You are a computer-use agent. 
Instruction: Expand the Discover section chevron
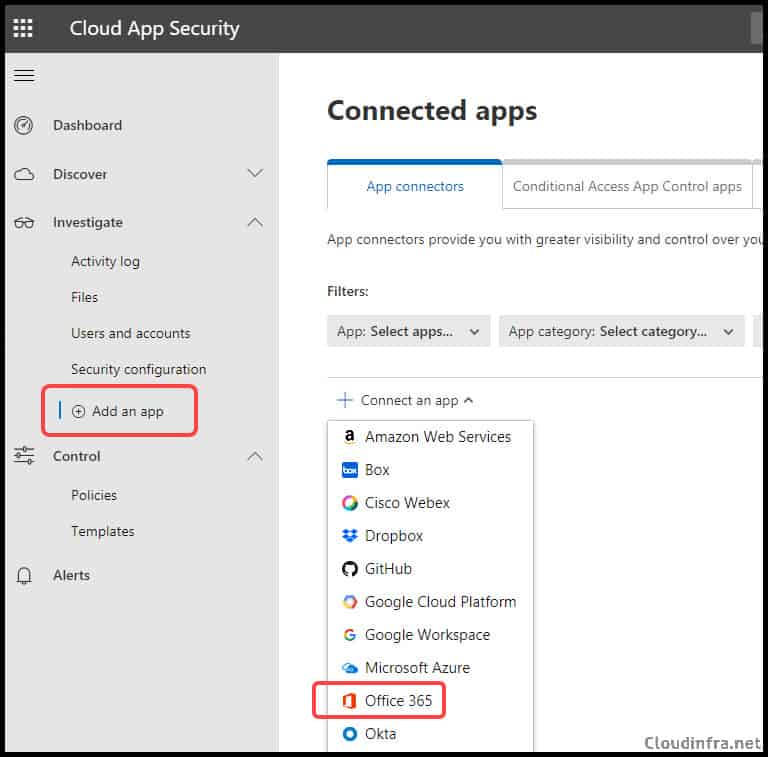(x=255, y=173)
